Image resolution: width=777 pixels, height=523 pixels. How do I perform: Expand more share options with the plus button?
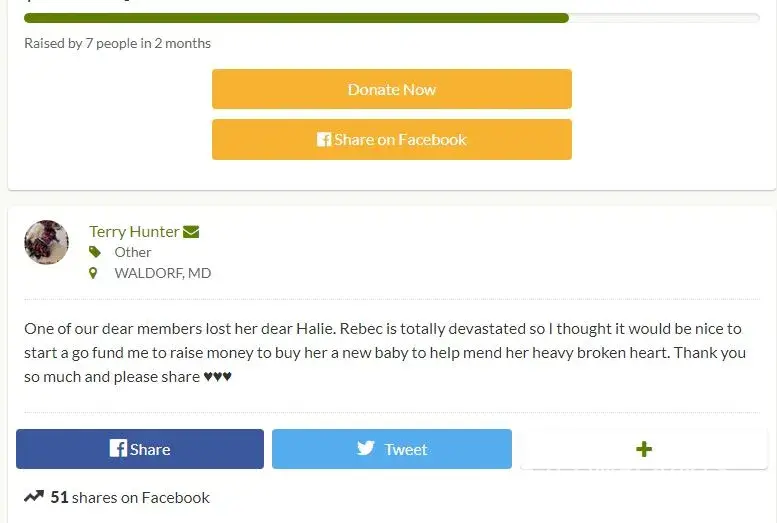click(x=644, y=449)
